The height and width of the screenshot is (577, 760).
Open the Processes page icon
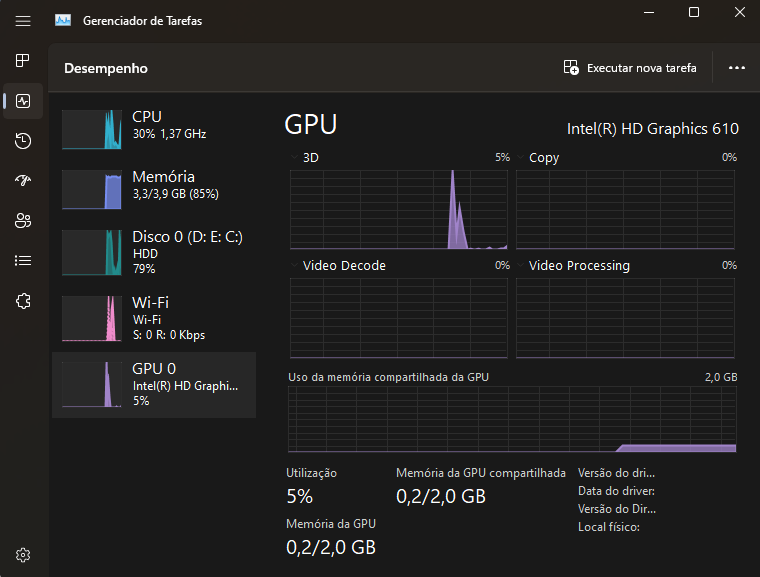(23, 60)
